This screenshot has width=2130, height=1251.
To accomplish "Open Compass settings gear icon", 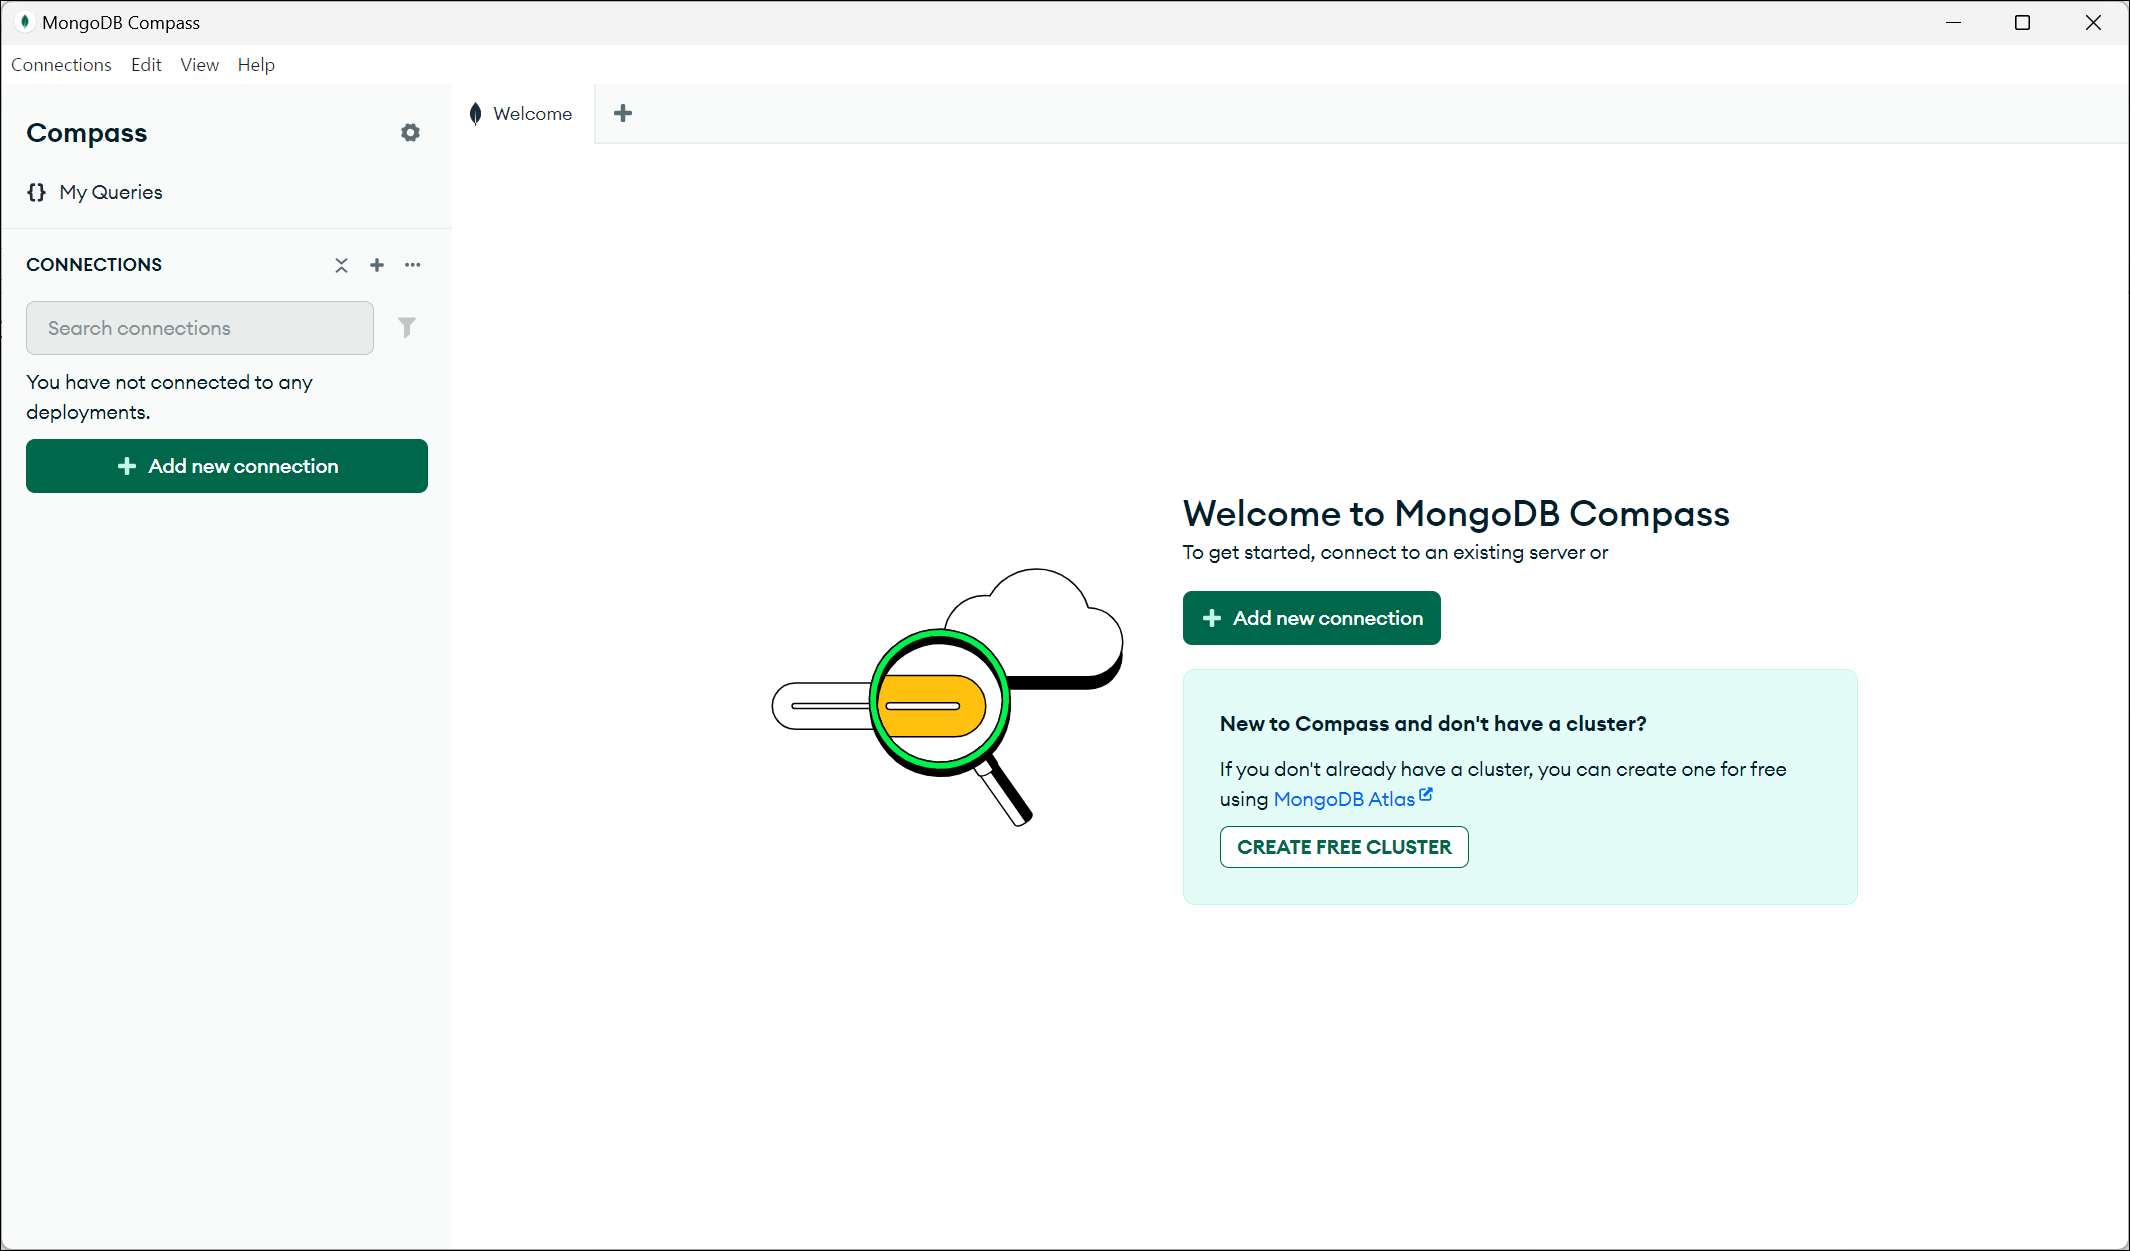I will [410, 133].
